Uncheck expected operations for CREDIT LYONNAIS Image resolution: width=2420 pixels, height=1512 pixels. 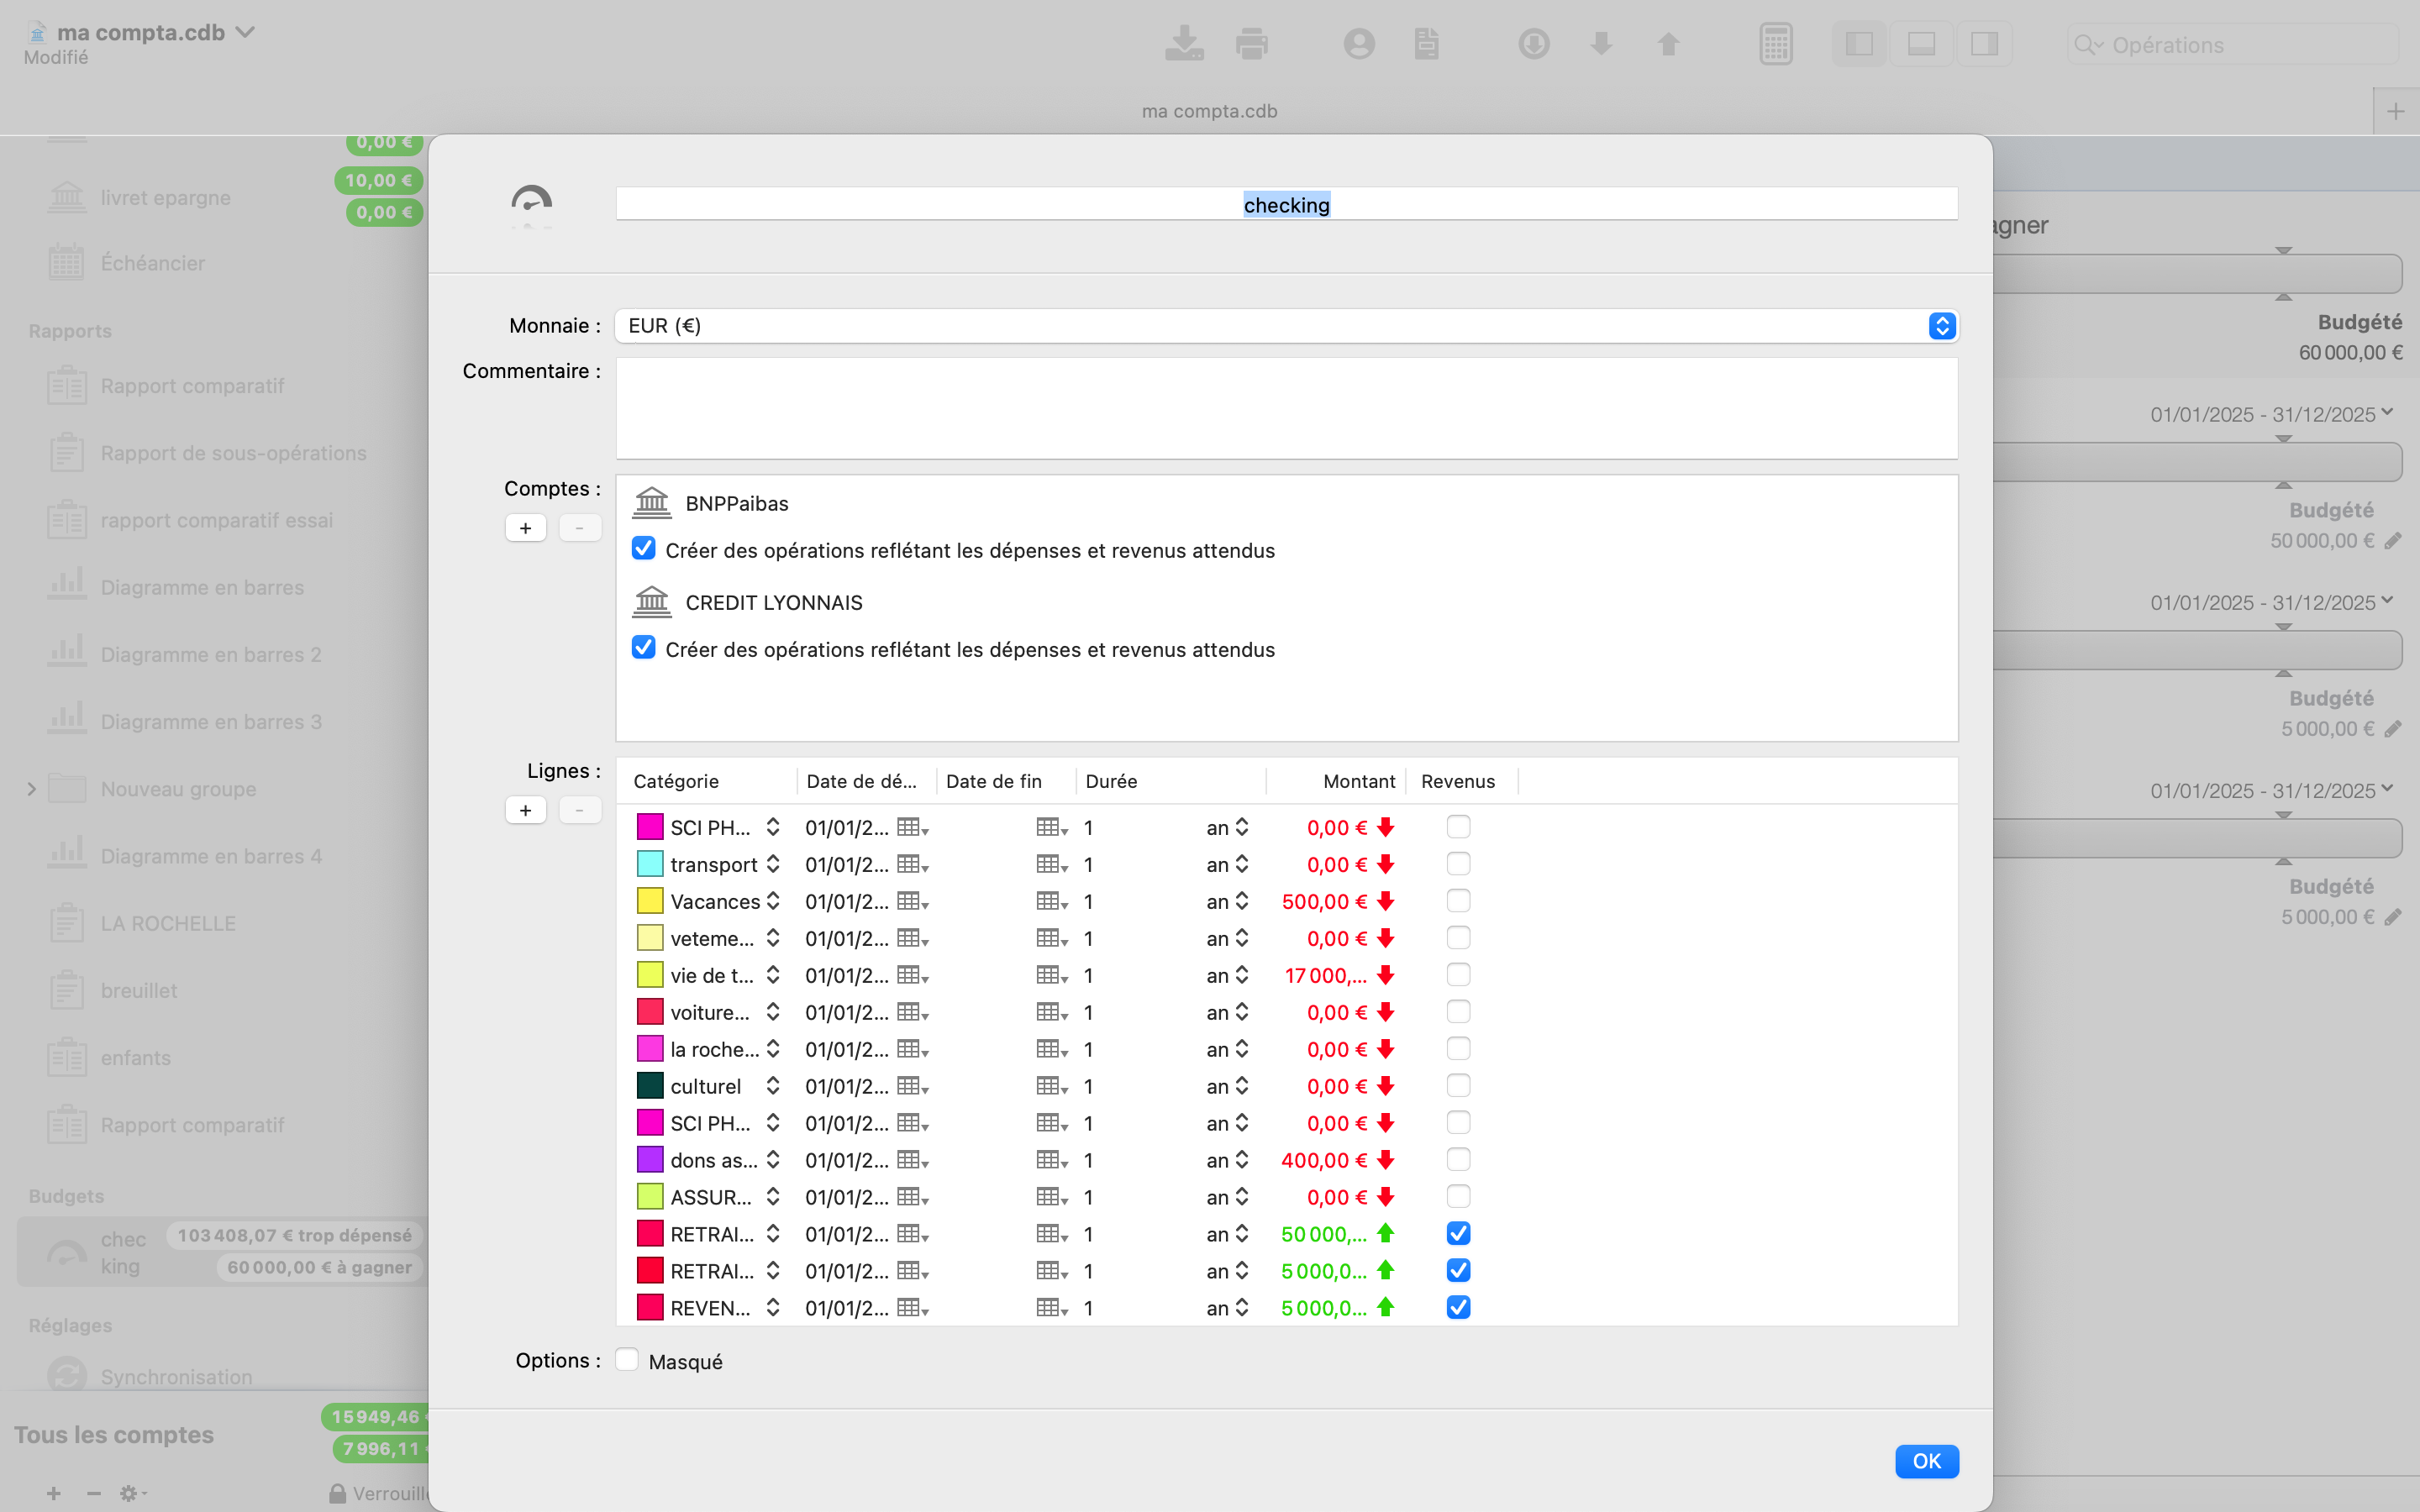(644, 648)
